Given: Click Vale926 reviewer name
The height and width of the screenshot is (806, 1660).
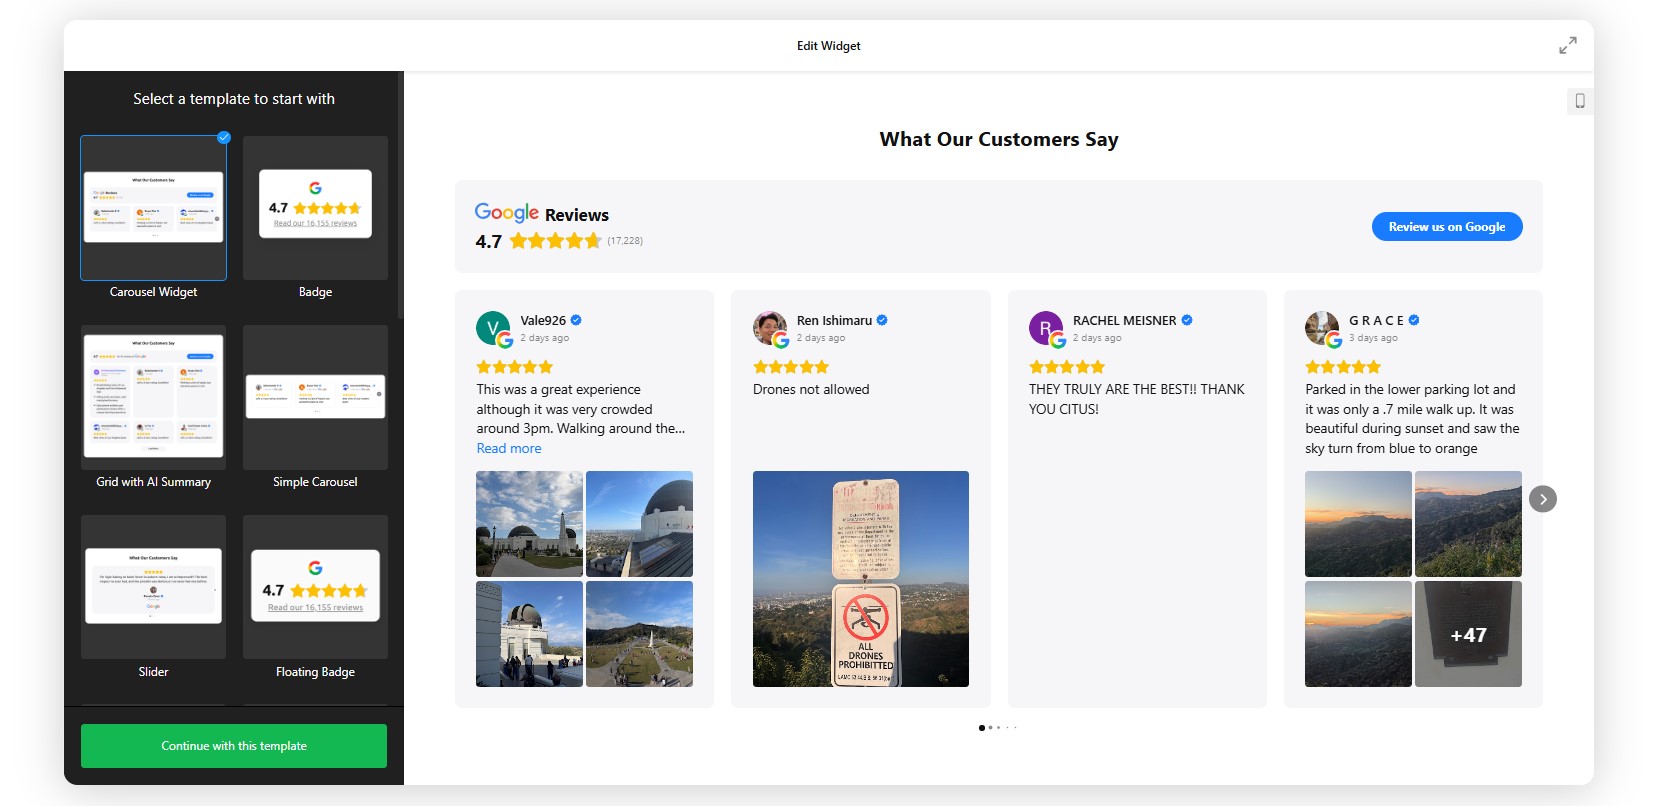Looking at the screenshot, I should tap(543, 321).
